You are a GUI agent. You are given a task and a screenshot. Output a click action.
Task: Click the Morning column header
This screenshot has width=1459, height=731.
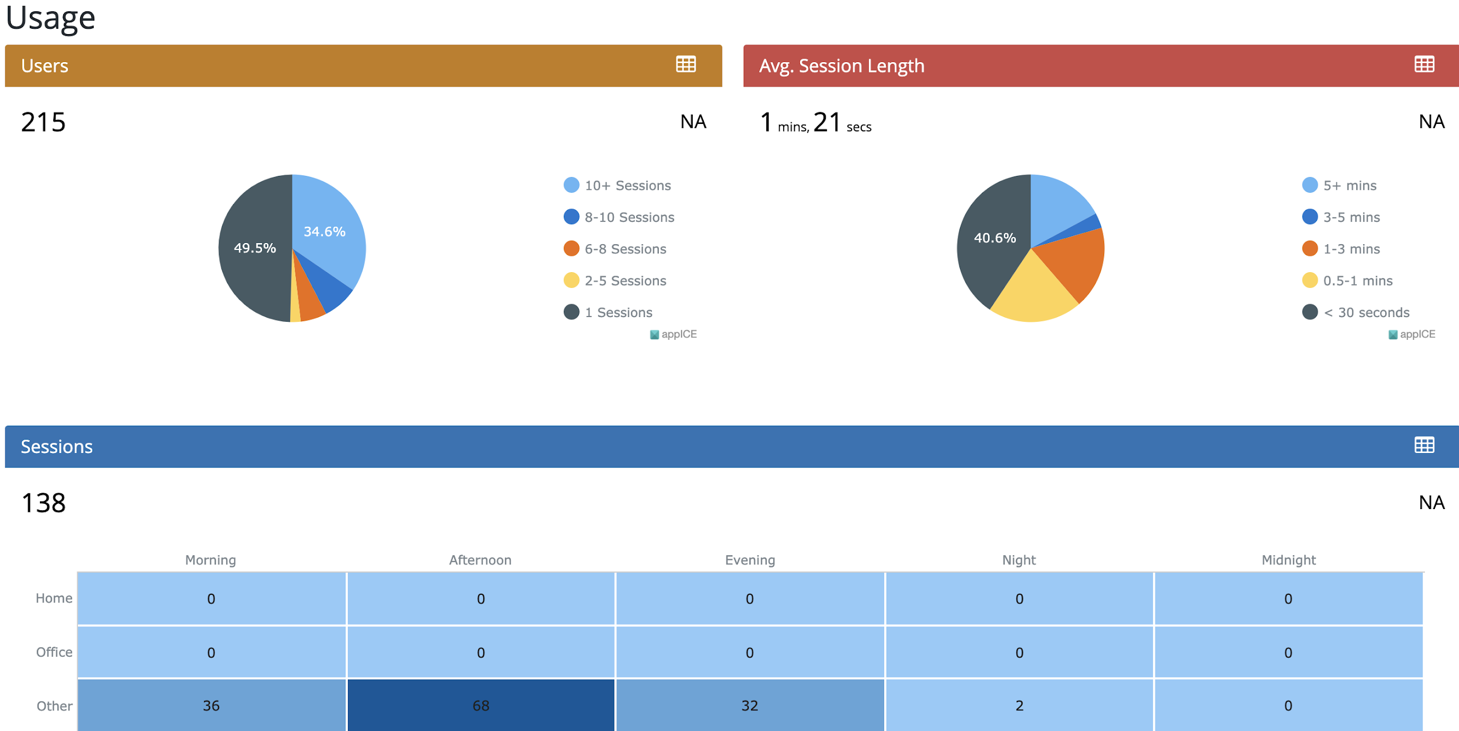(211, 560)
